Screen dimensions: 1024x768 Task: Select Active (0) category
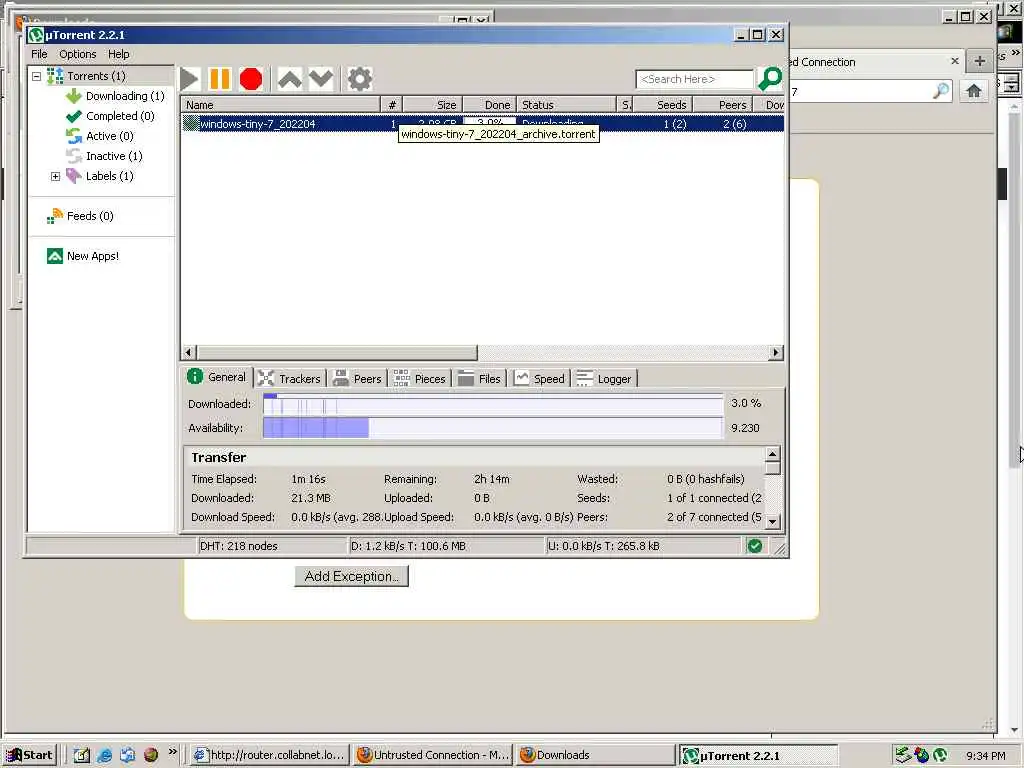pyautogui.click(x=110, y=136)
